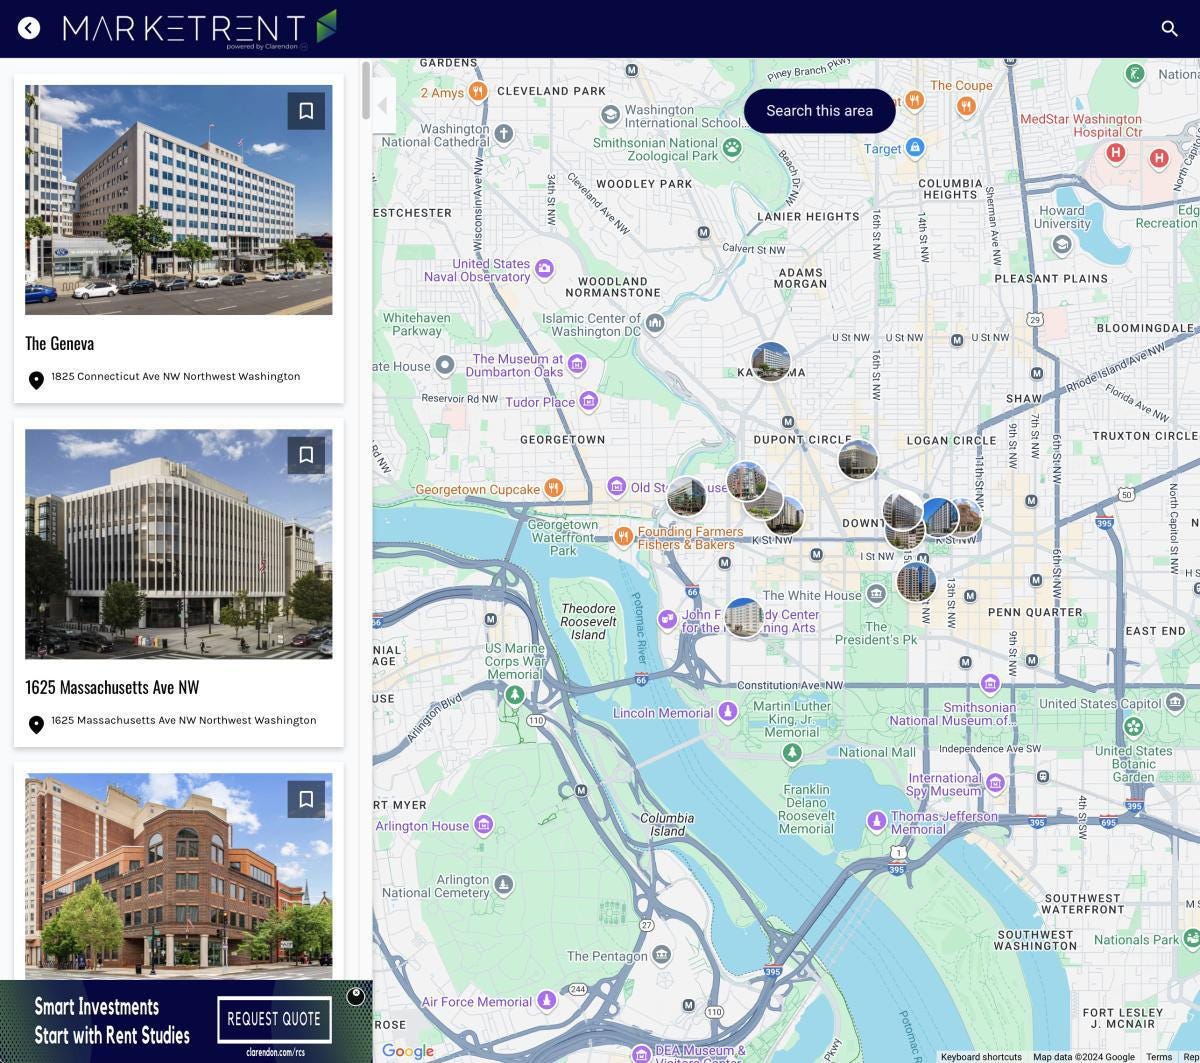
Task: Click the MedStar Washington Hospital icon
Action: coord(1117,155)
